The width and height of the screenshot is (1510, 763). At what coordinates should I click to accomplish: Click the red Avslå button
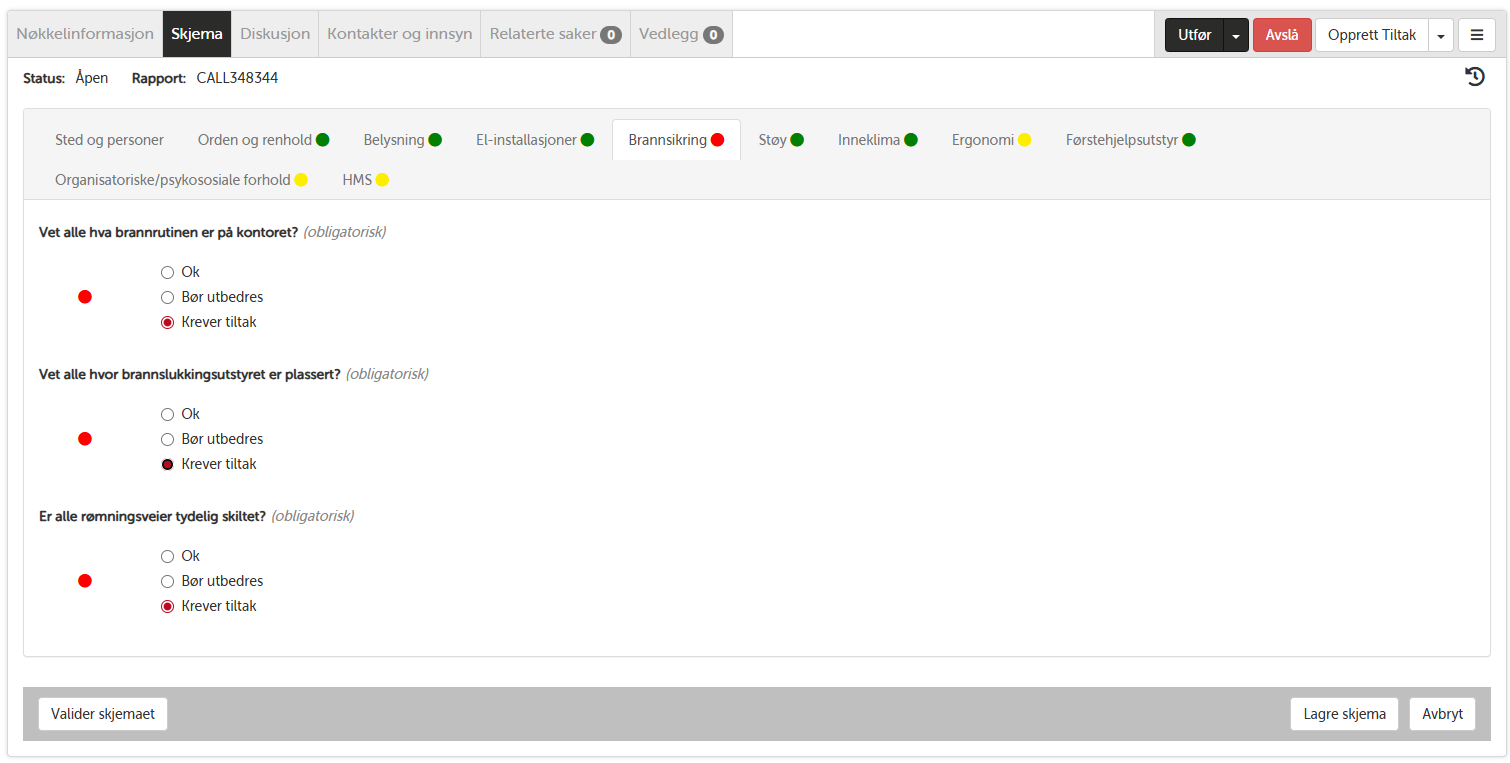pos(1281,35)
